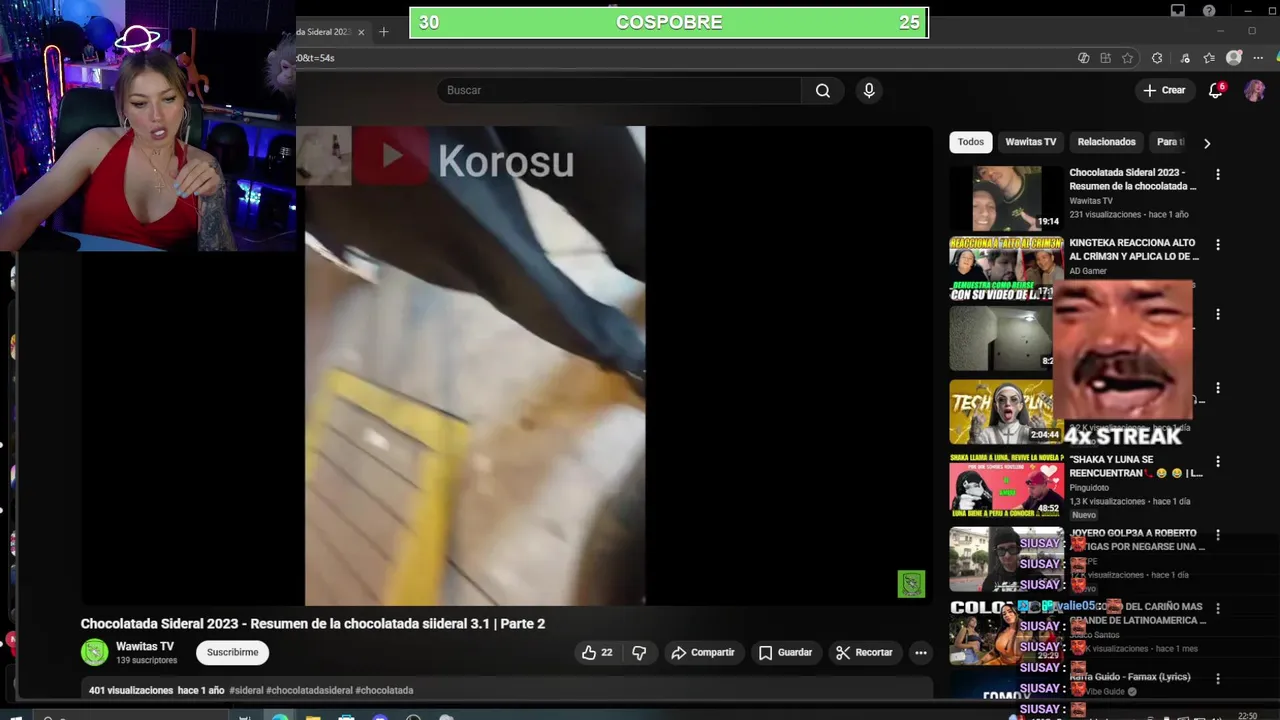Screen dimensions: 1280x720
Task: Close the Chocolatada Sideral browser tab
Action: point(361,32)
